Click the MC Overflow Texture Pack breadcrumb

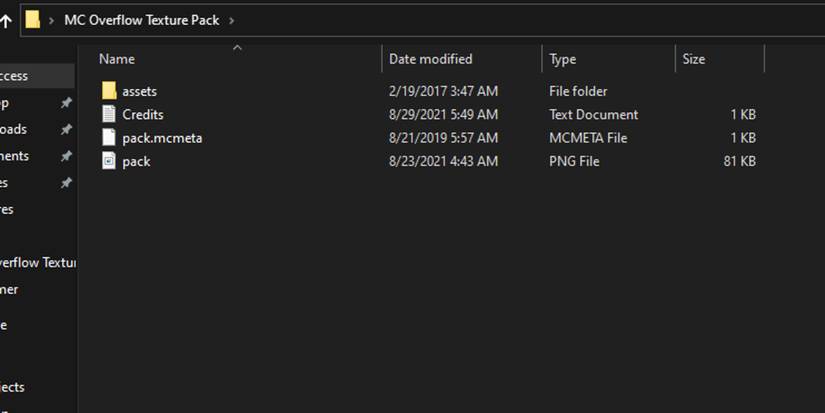(141, 19)
